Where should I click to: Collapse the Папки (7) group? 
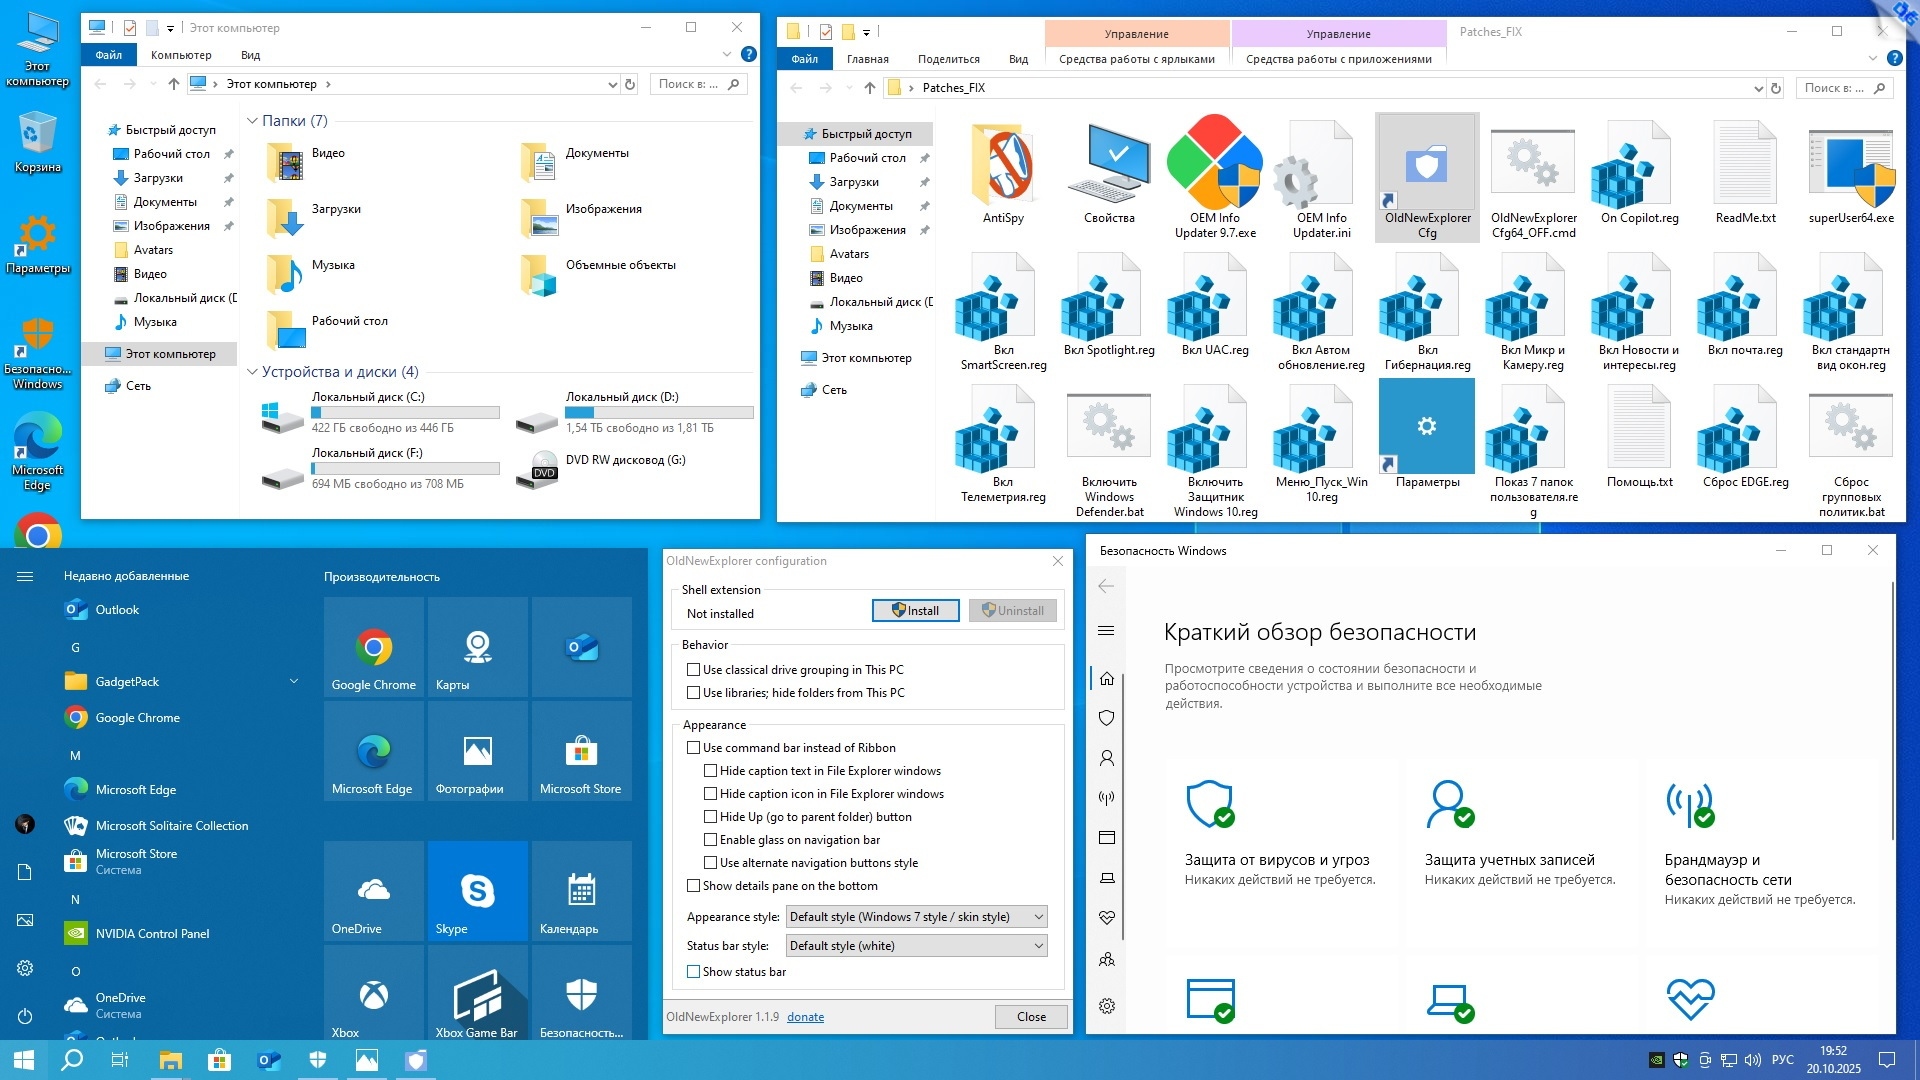pyautogui.click(x=253, y=121)
